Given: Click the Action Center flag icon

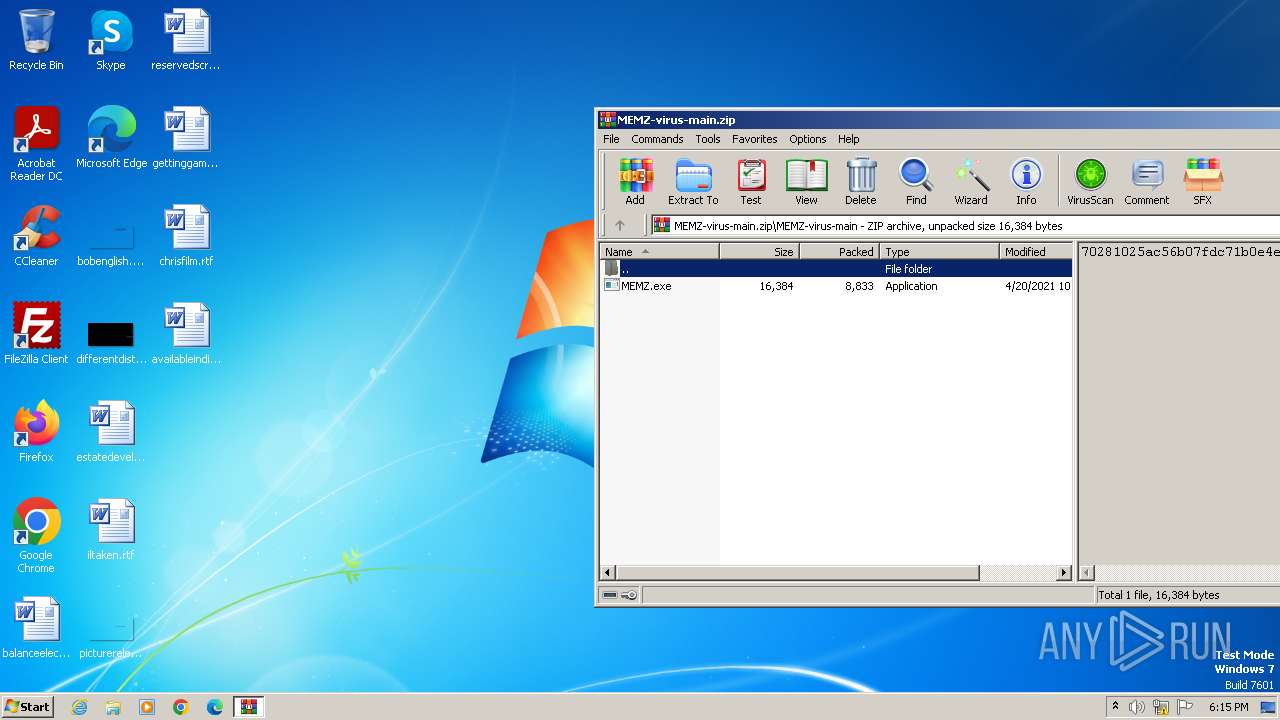Looking at the screenshot, I should click(x=1185, y=707).
